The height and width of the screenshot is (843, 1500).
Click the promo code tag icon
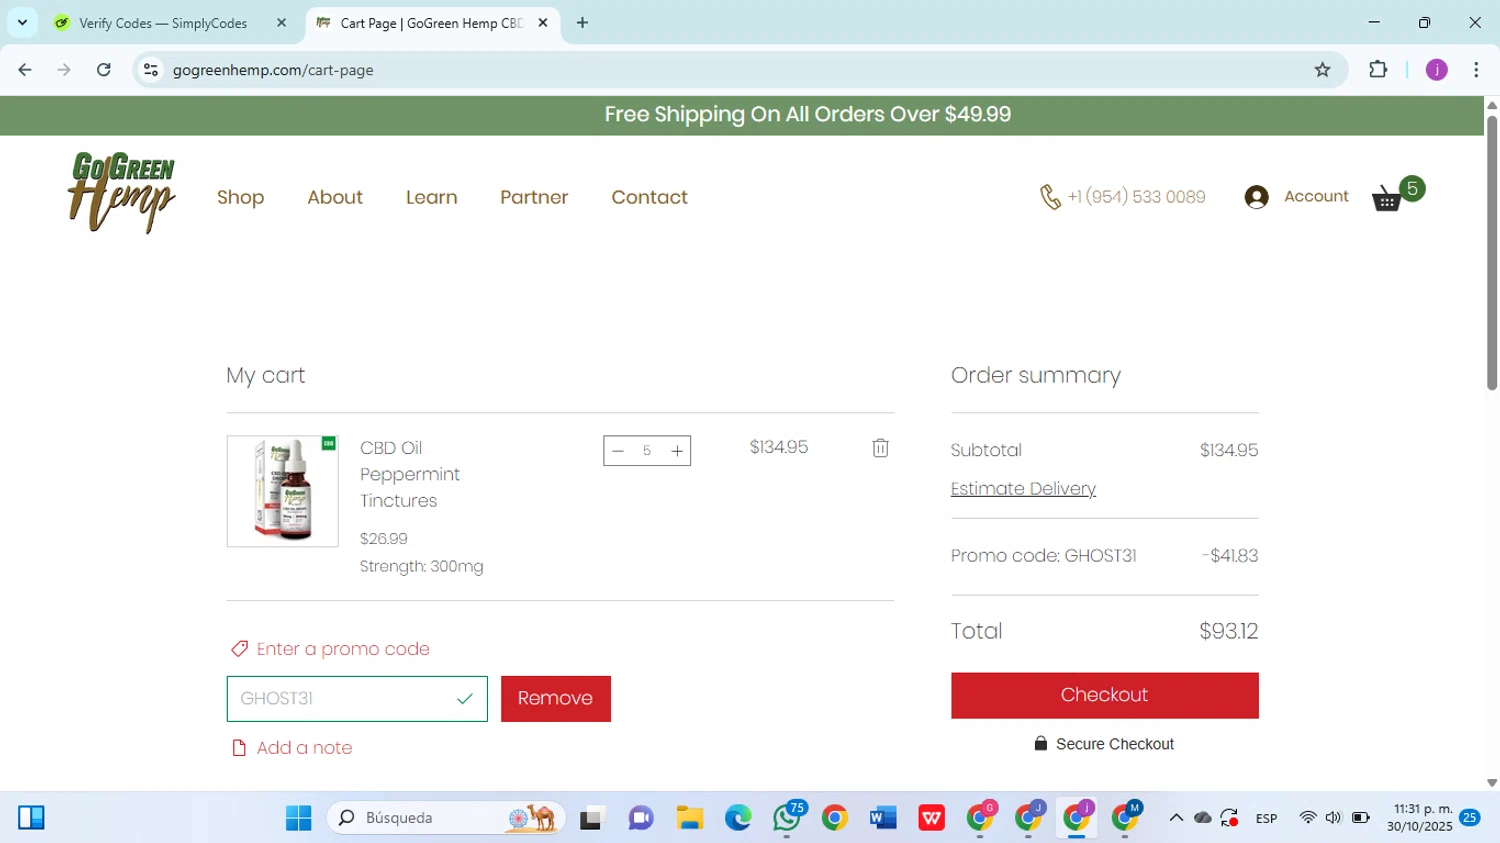tap(239, 649)
